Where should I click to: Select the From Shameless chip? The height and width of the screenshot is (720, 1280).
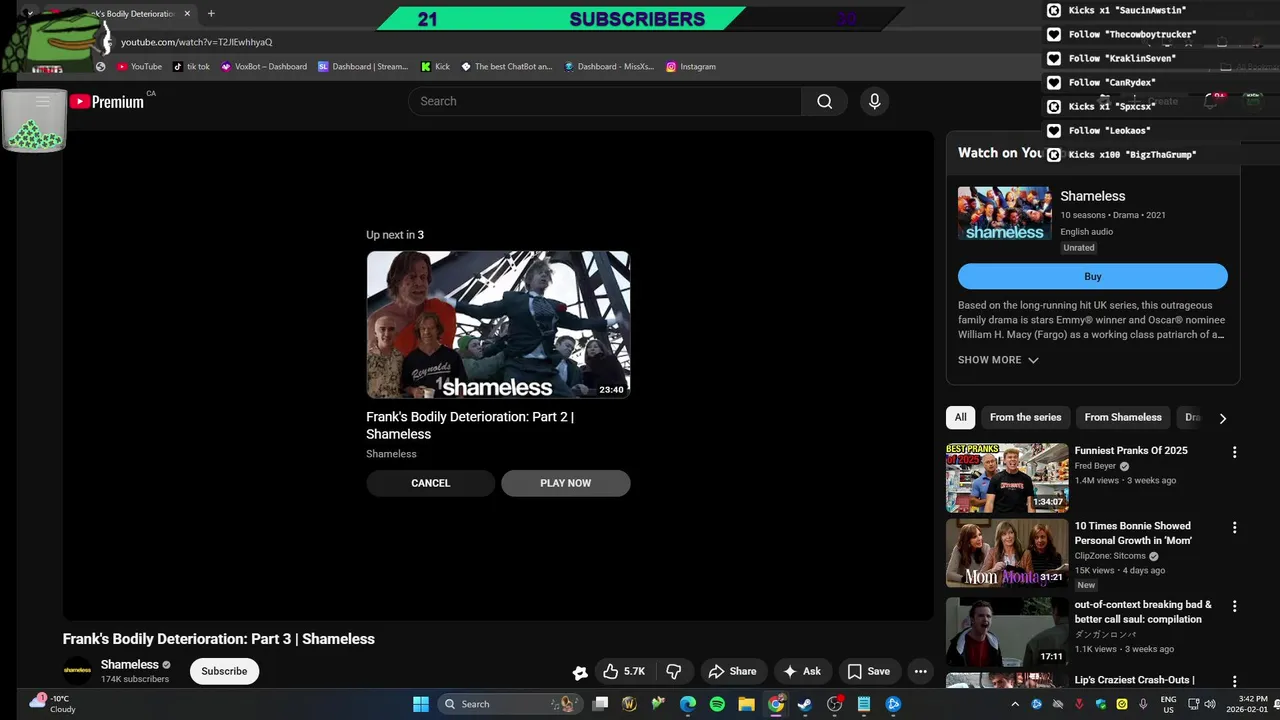tap(1123, 417)
